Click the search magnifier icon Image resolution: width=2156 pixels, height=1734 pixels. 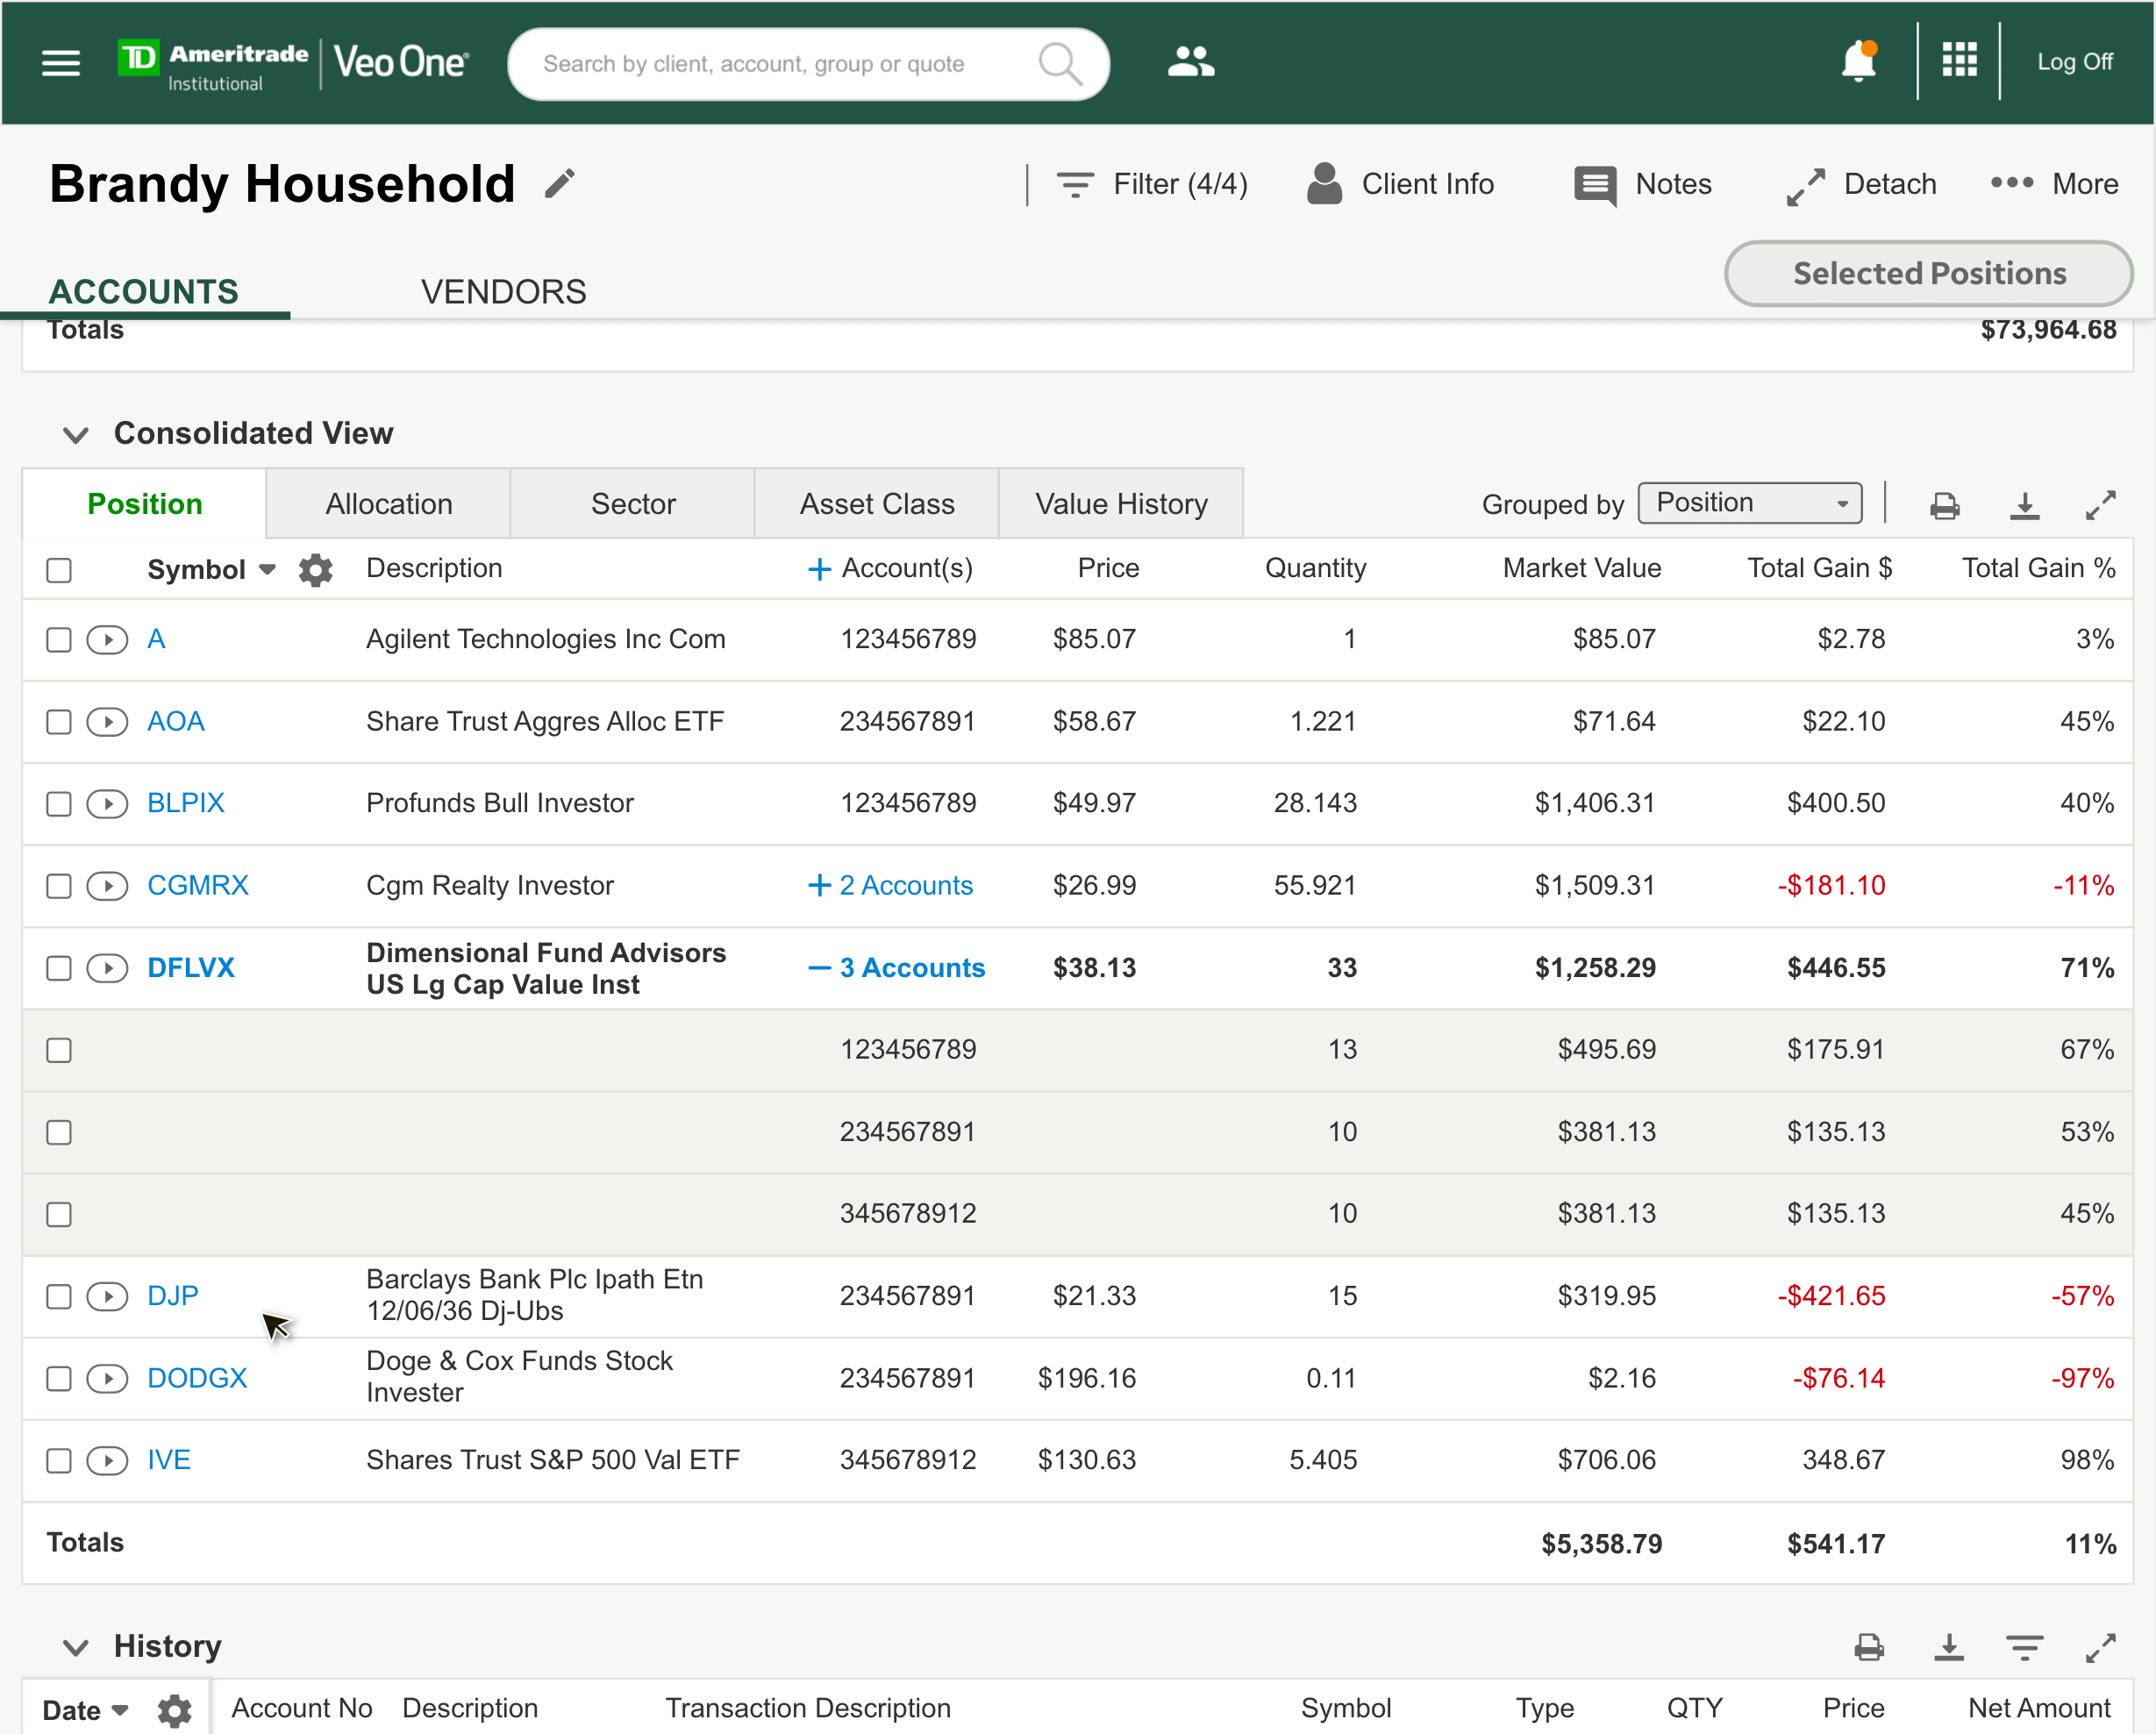pyautogui.click(x=1060, y=64)
